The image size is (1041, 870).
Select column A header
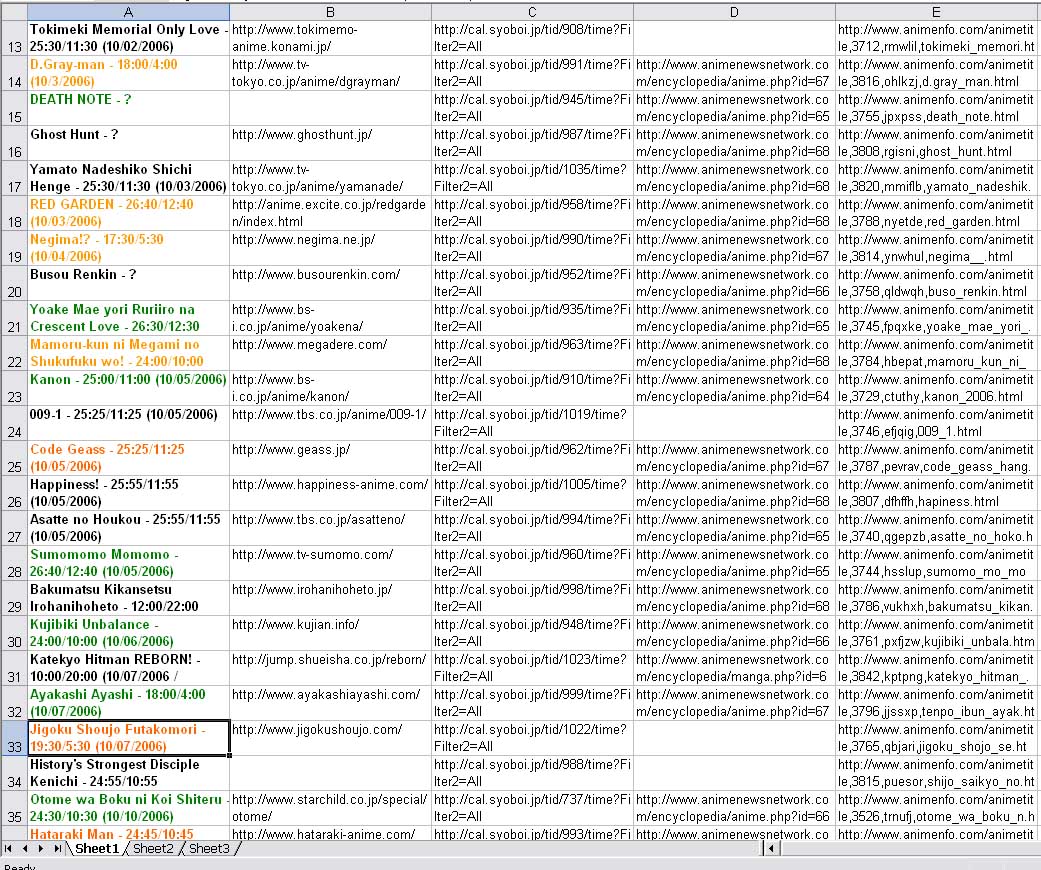tap(128, 12)
